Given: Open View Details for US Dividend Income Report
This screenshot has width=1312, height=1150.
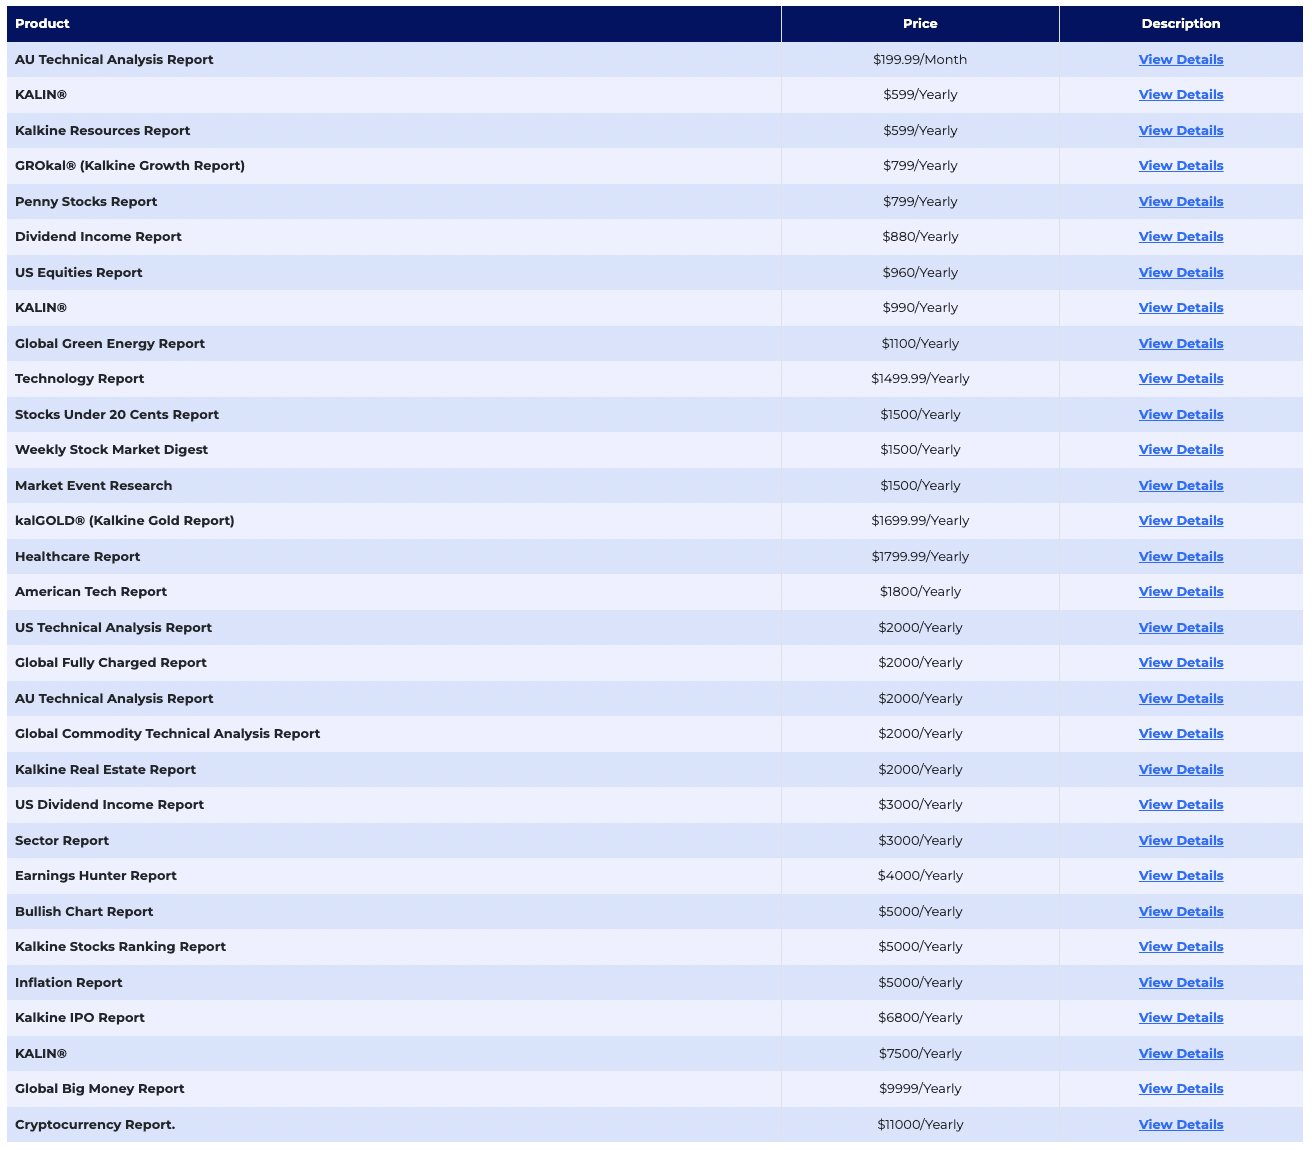Looking at the screenshot, I should click(x=1181, y=804).
